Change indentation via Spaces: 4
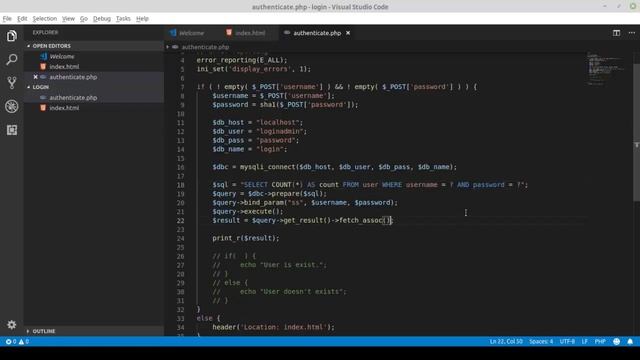 tap(541, 341)
